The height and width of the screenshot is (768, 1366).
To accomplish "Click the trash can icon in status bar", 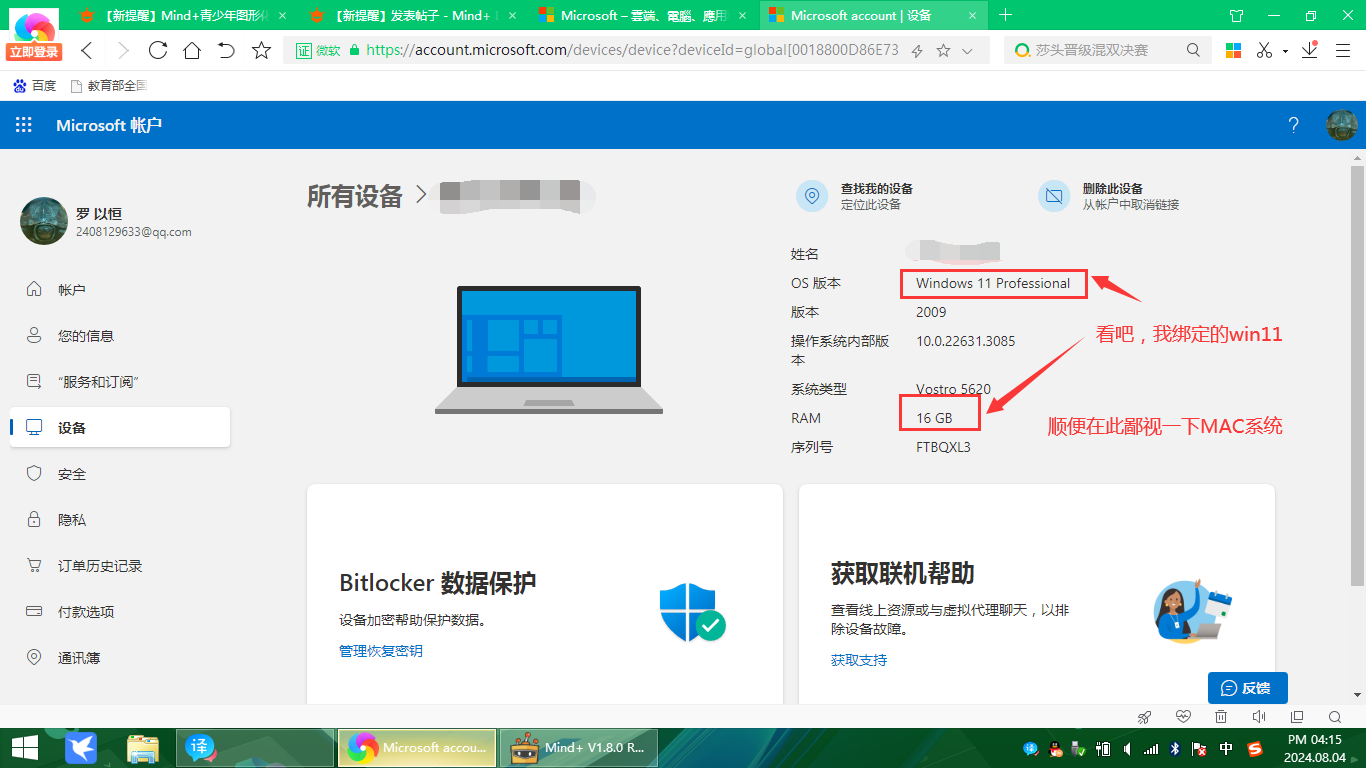I will [x=1221, y=717].
